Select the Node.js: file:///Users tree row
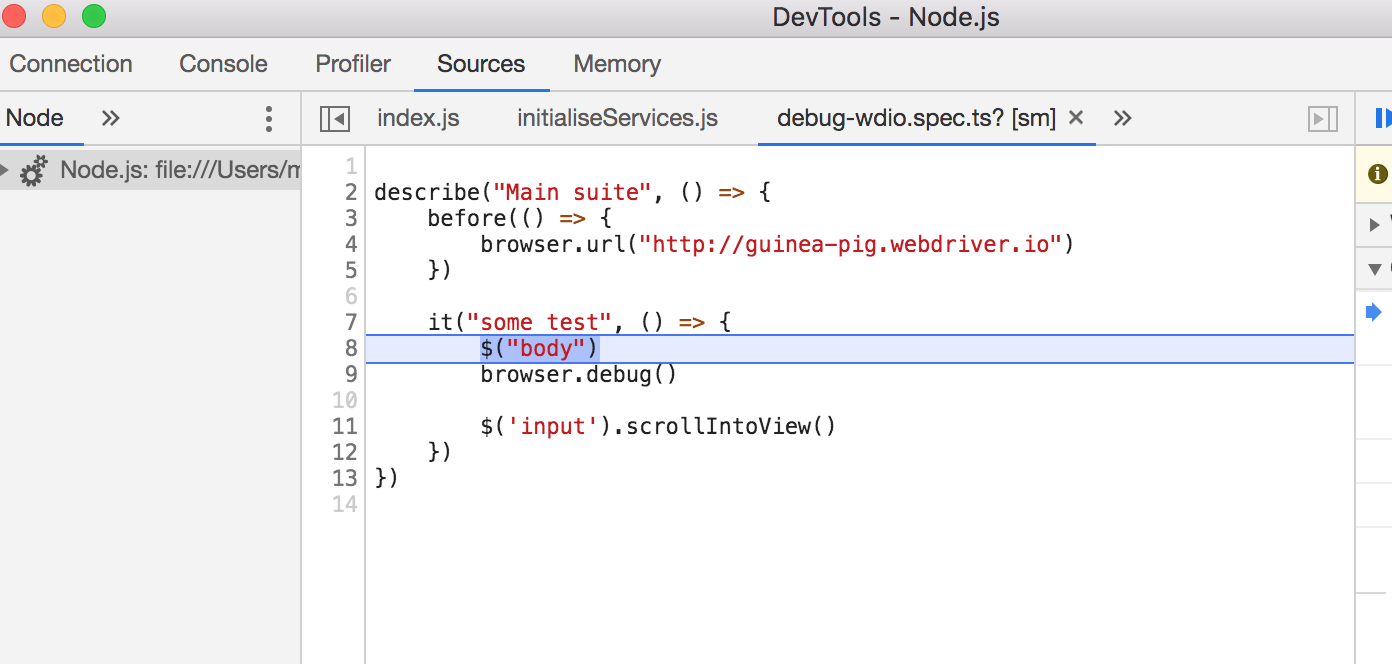1392x664 pixels. click(x=150, y=170)
